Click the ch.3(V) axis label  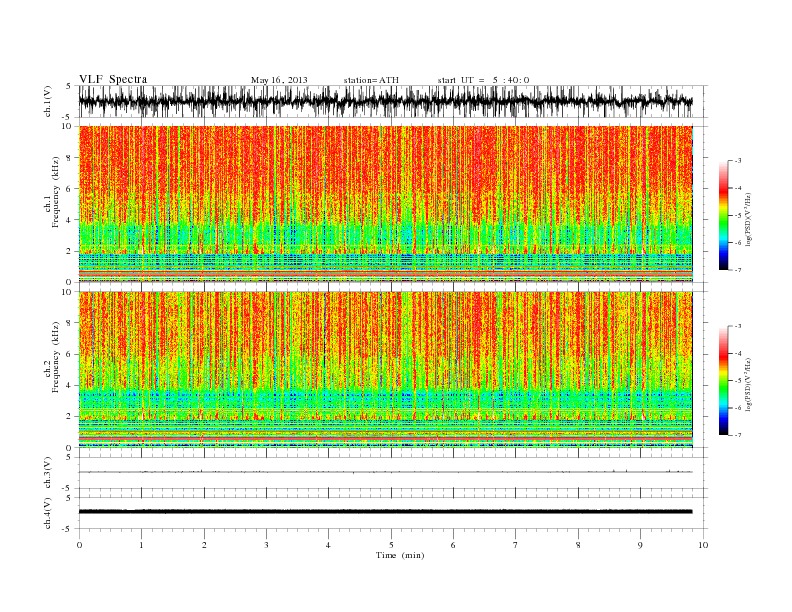pyautogui.click(x=47, y=473)
